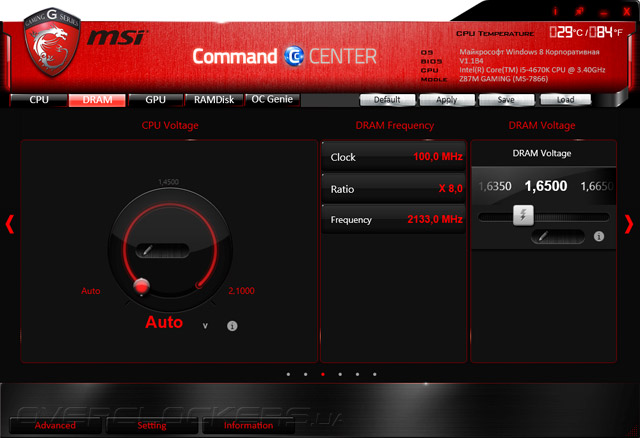Click the Clock 100,0 MHz row
The image size is (640, 438).
click(x=393, y=157)
